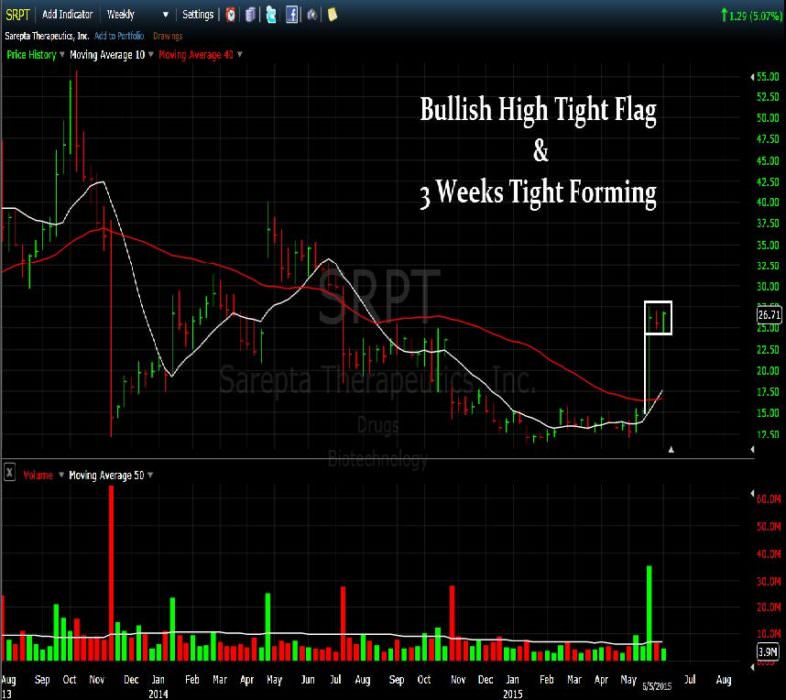Open the Settings menu

(x=198, y=15)
